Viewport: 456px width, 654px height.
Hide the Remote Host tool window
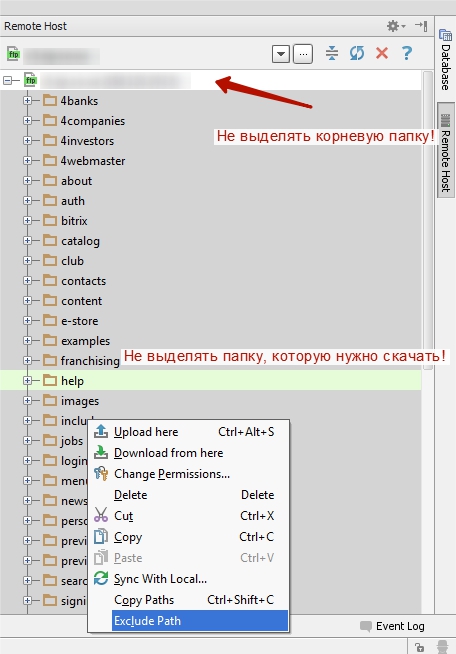[421, 26]
